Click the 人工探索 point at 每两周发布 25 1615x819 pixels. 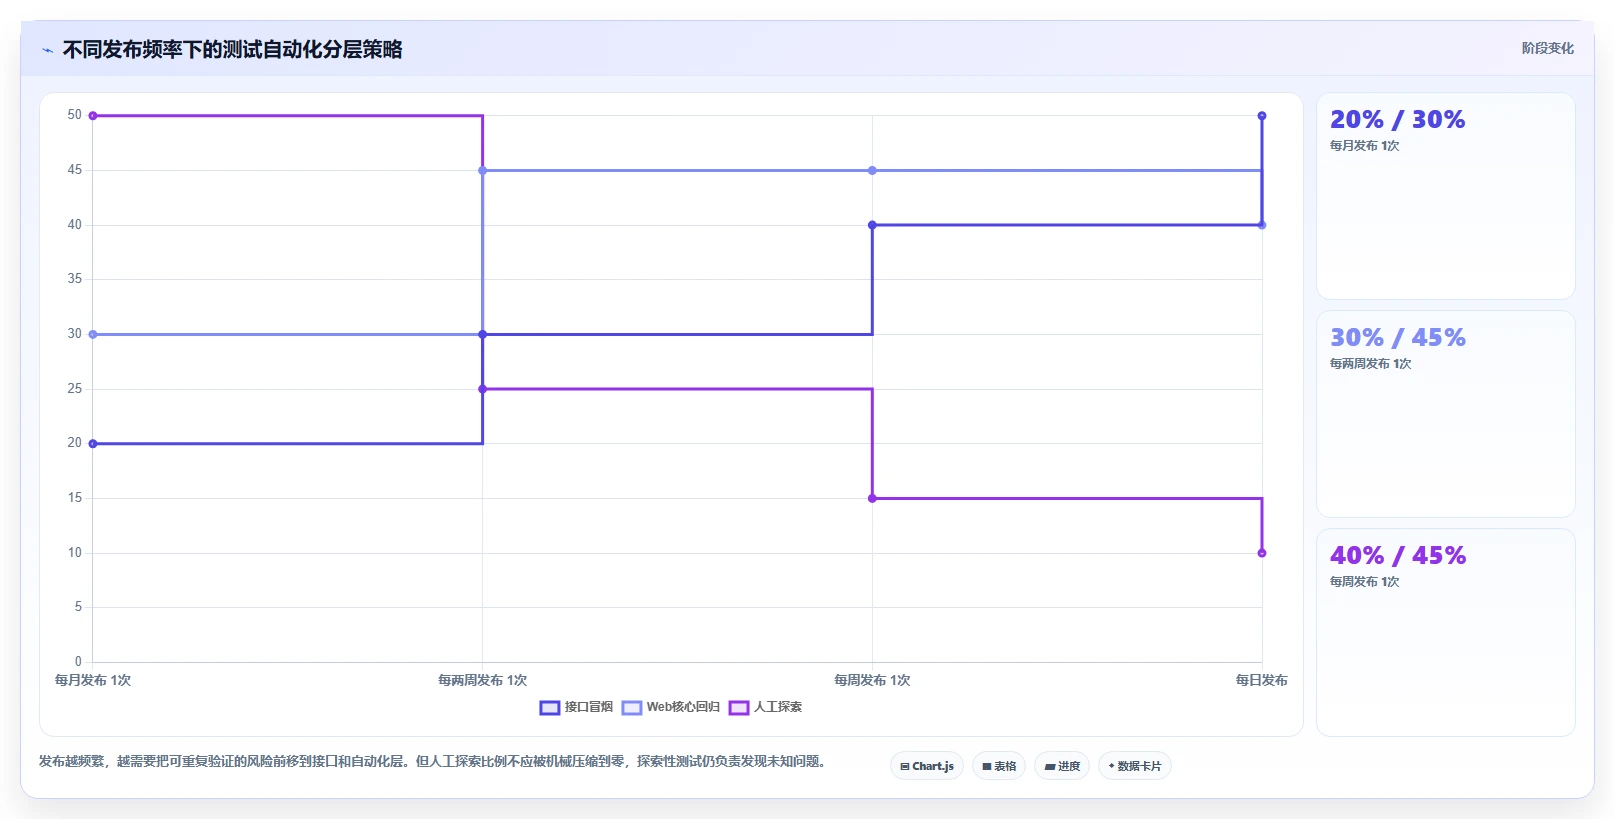coord(483,389)
